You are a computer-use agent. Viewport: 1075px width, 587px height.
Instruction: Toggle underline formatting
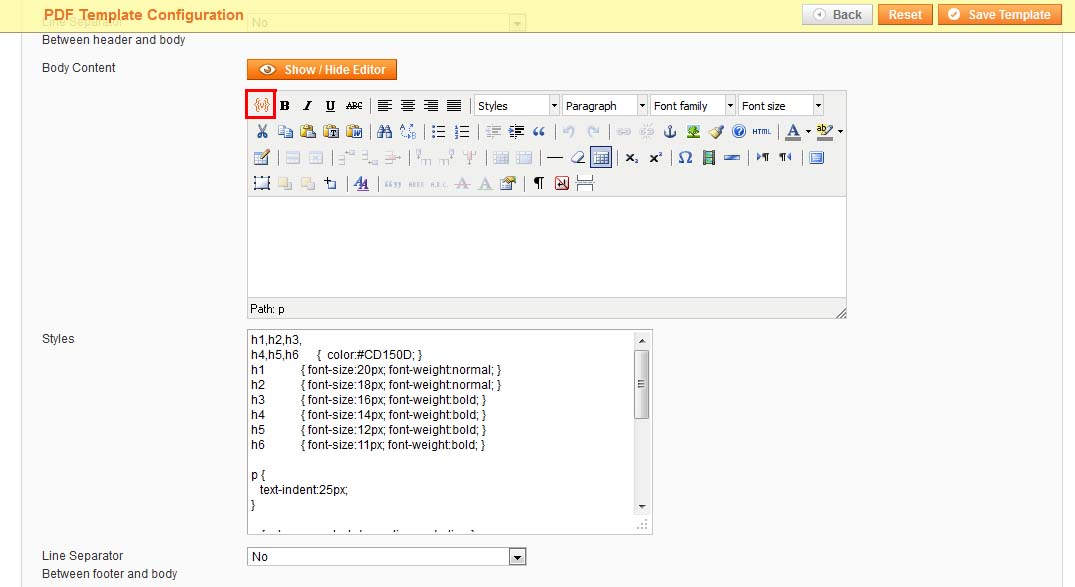pos(330,106)
